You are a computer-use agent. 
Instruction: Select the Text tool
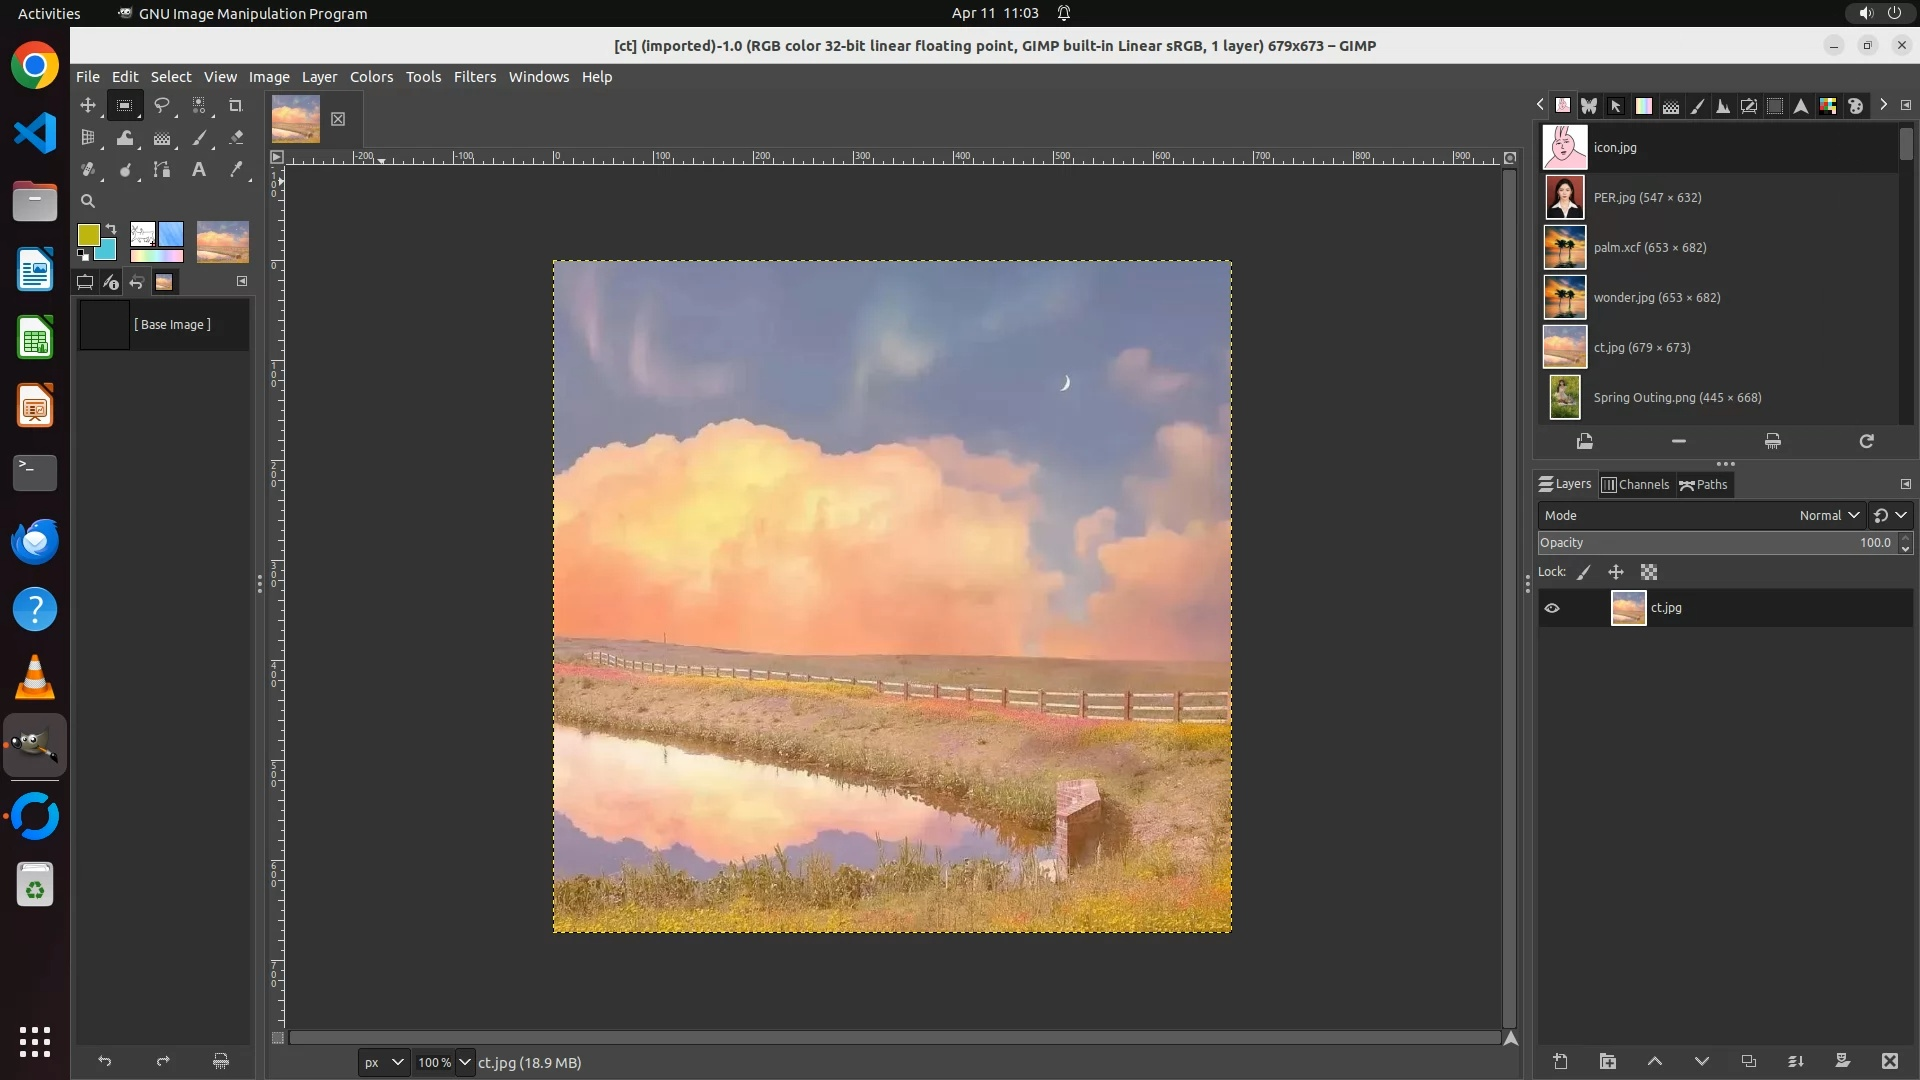(199, 170)
